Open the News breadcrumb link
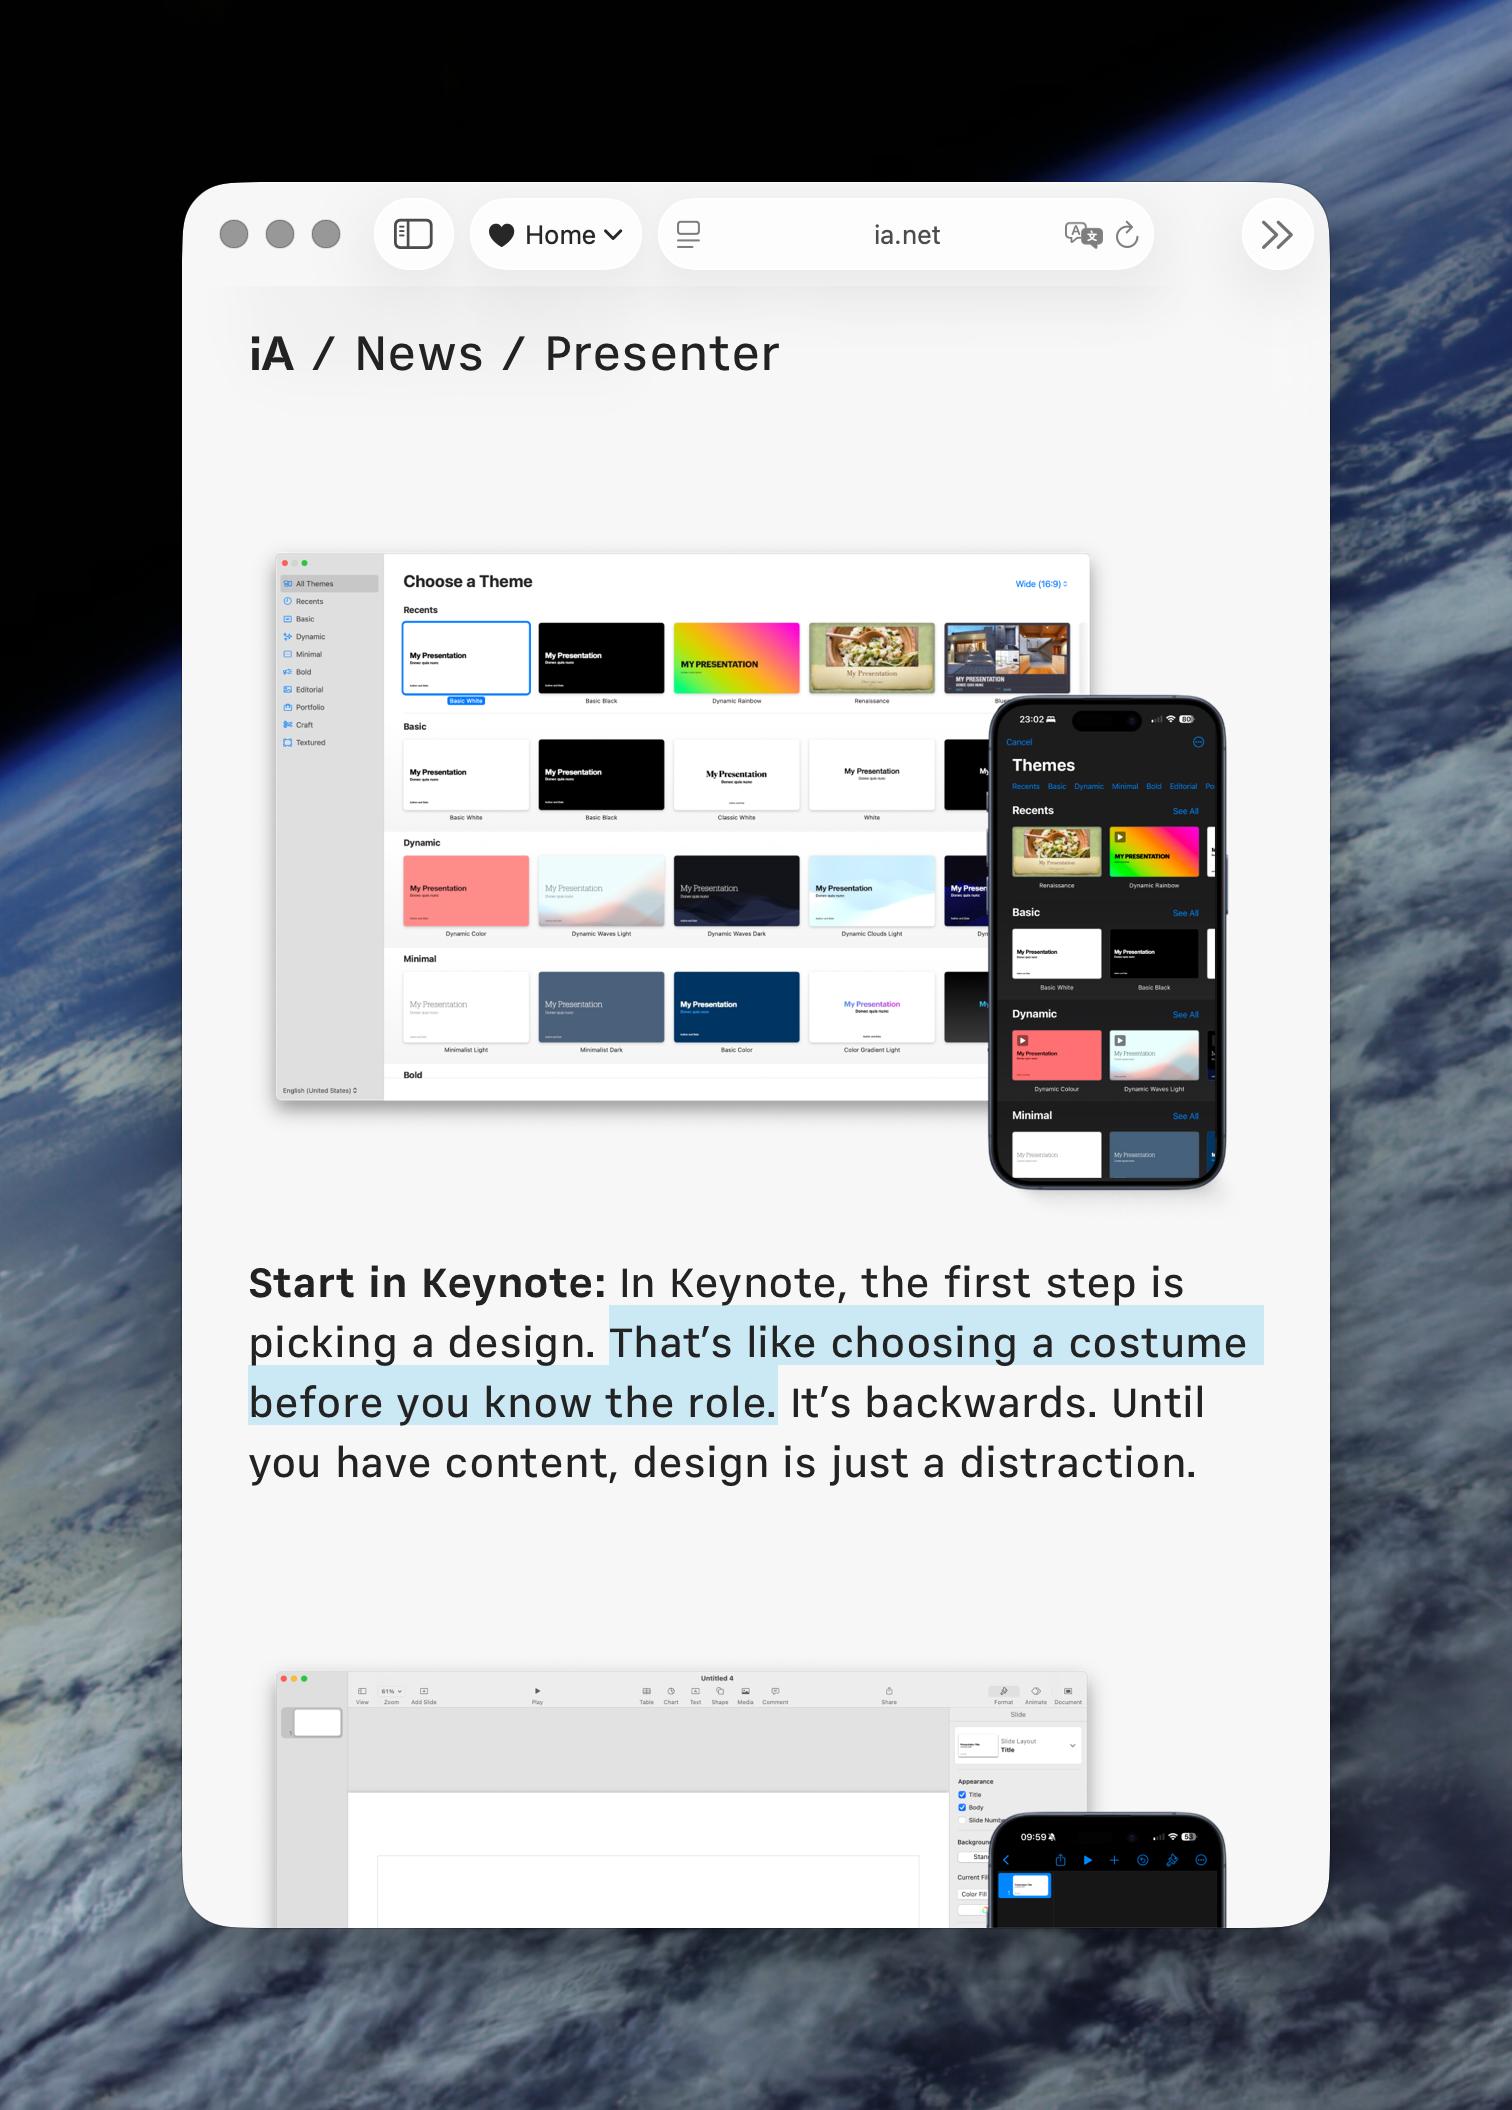This screenshot has width=1512, height=2110. point(419,354)
